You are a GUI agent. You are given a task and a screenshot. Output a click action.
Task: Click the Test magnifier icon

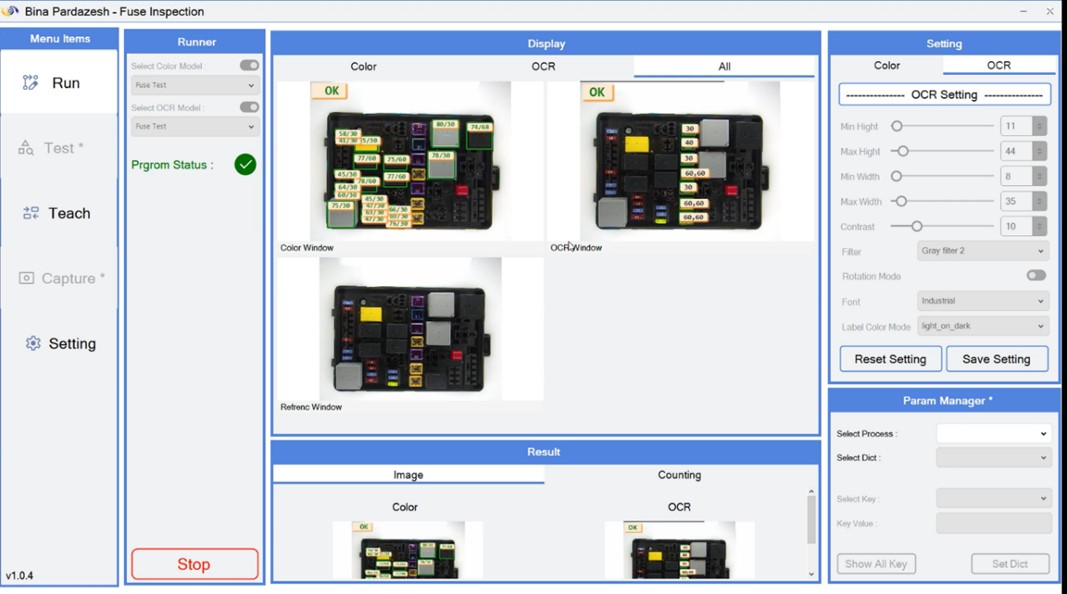(26, 148)
